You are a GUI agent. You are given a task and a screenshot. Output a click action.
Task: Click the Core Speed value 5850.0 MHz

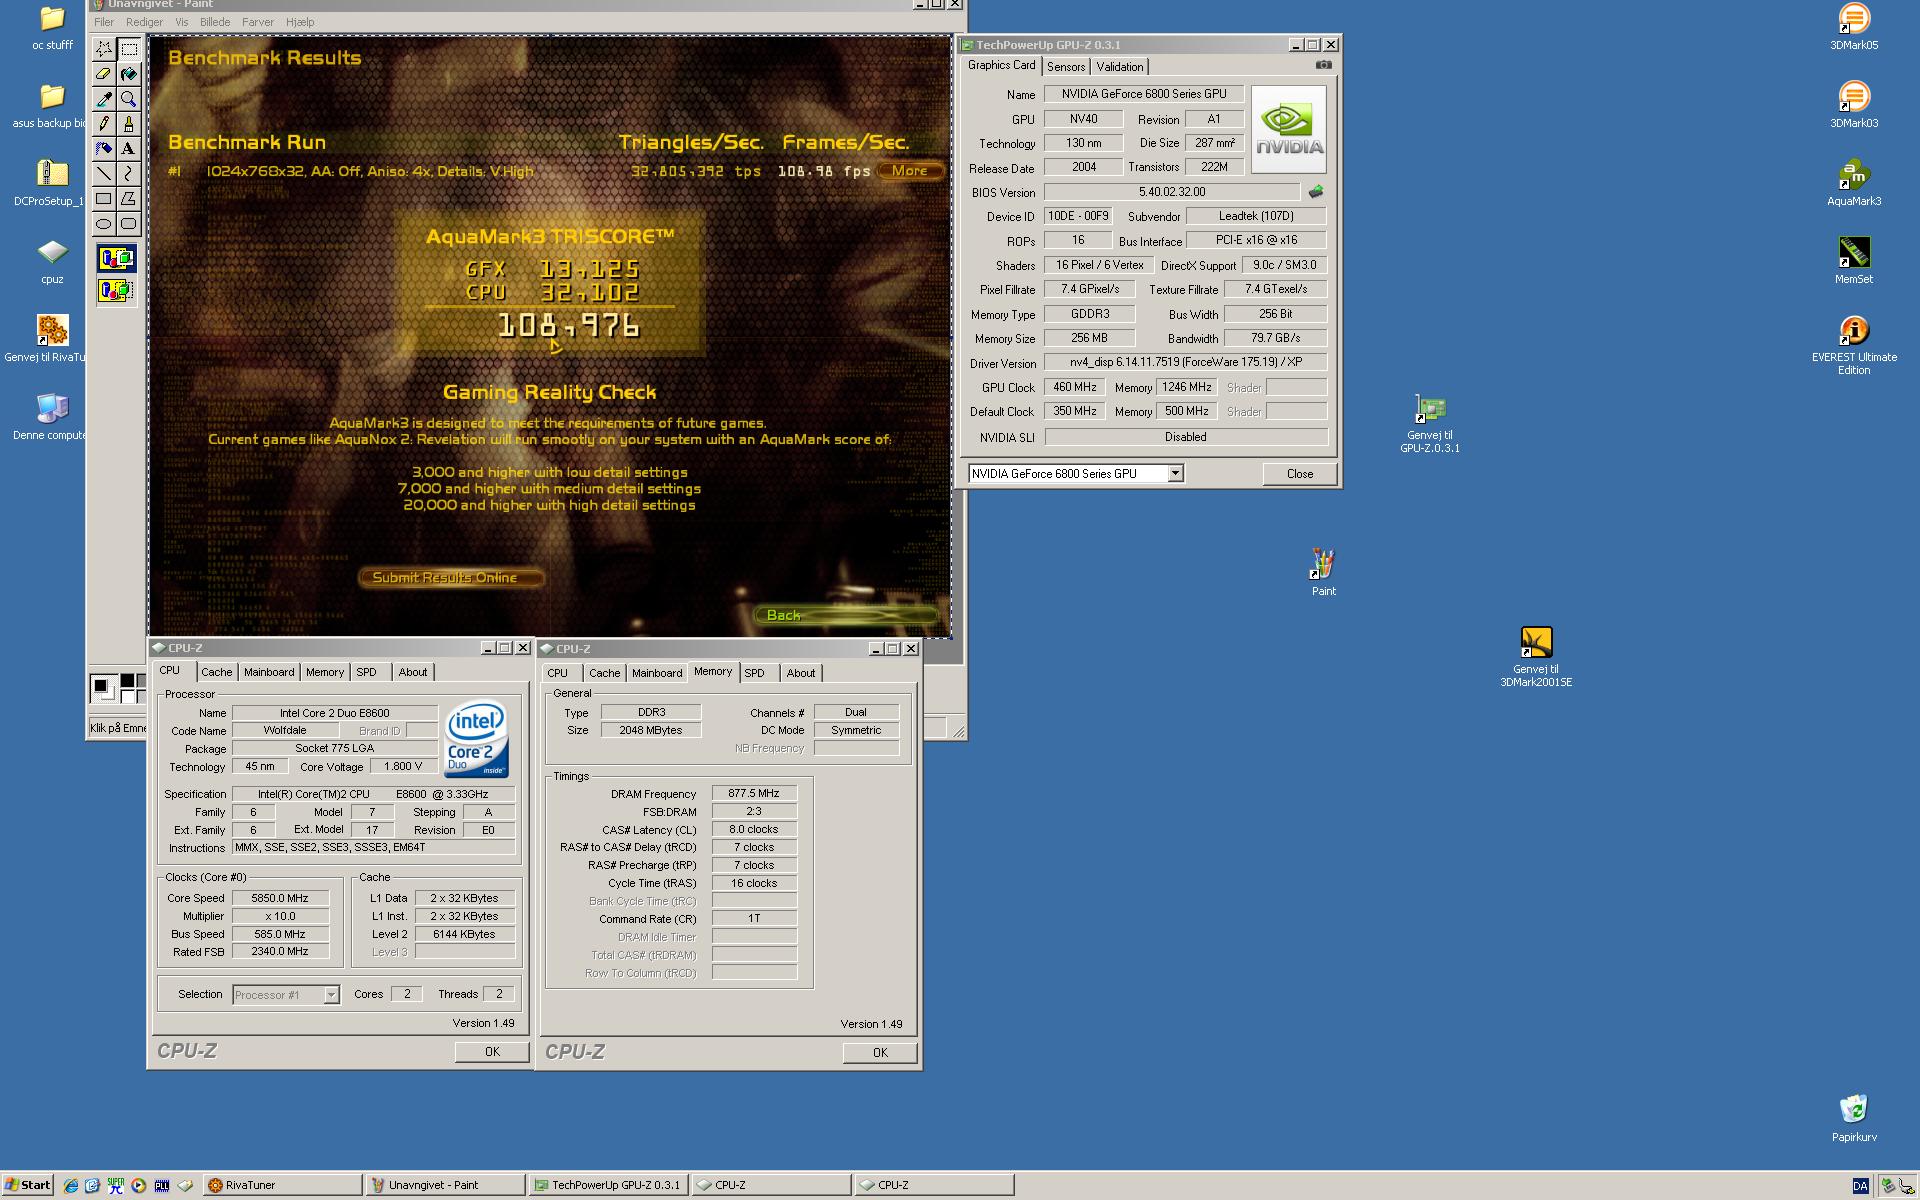click(280, 898)
